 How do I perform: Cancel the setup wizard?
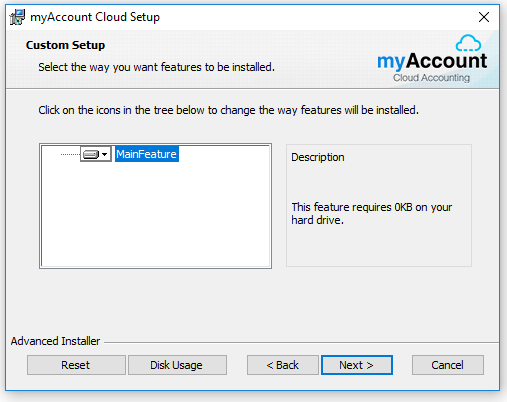click(x=448, y=365)
